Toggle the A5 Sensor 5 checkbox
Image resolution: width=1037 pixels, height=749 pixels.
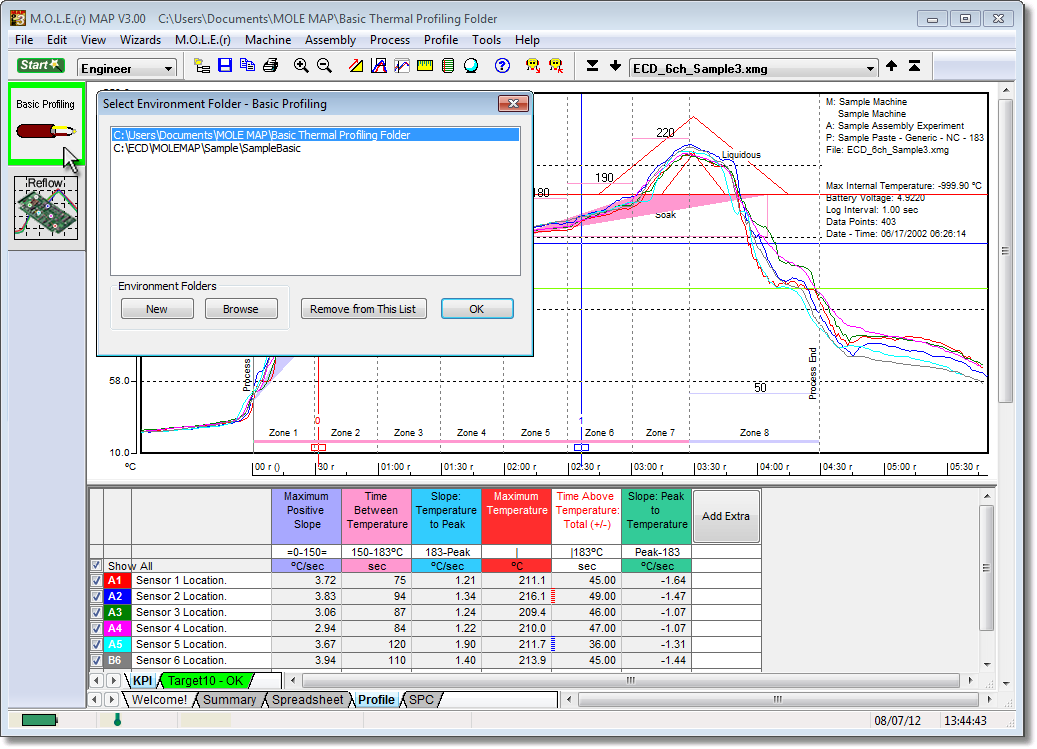(x=97, y=644)
